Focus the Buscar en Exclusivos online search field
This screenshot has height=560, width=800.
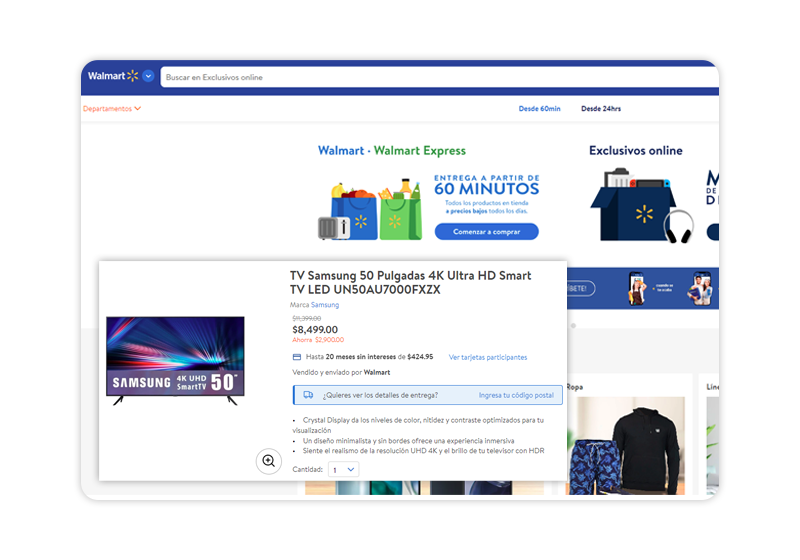[x=439, y=77]
